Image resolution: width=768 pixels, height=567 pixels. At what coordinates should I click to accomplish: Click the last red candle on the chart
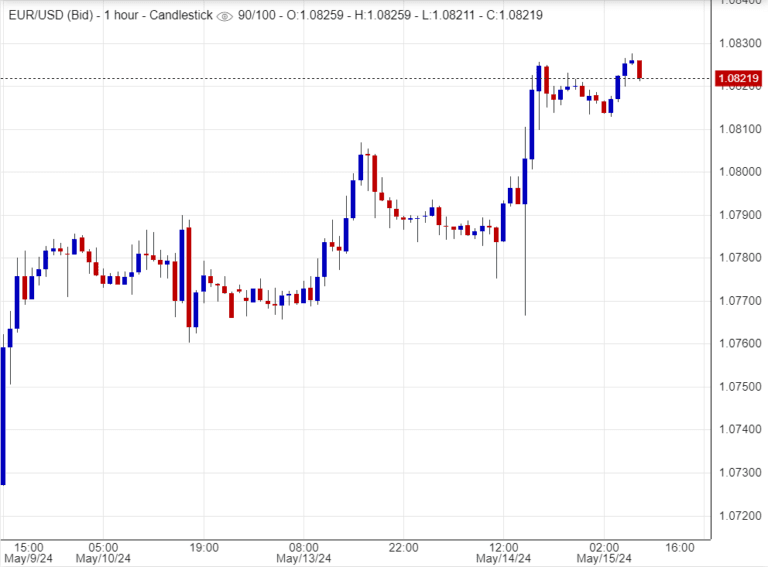639,69
